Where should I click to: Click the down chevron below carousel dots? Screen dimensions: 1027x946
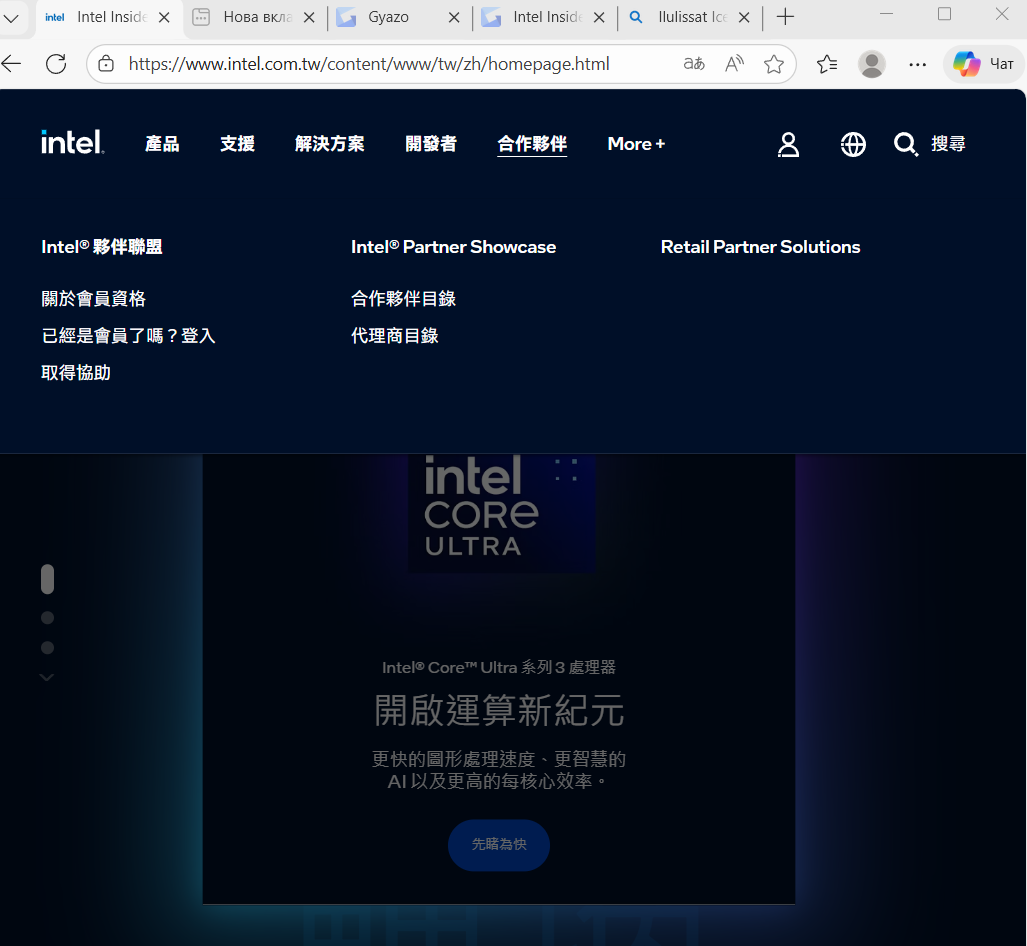(x=47, y=677)
